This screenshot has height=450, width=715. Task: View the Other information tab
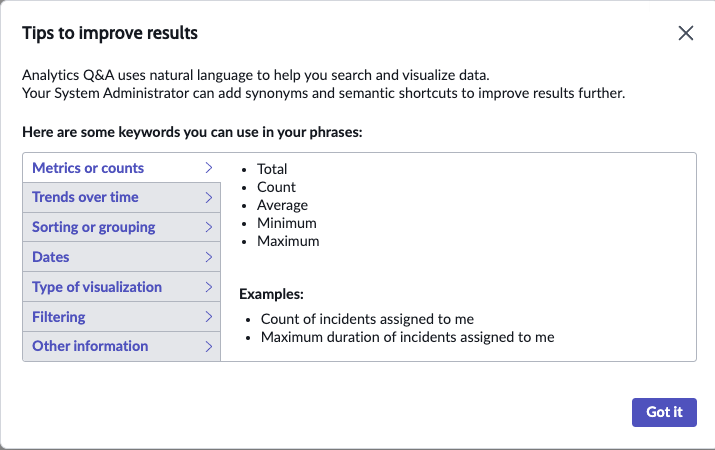[x=122, y=347]
